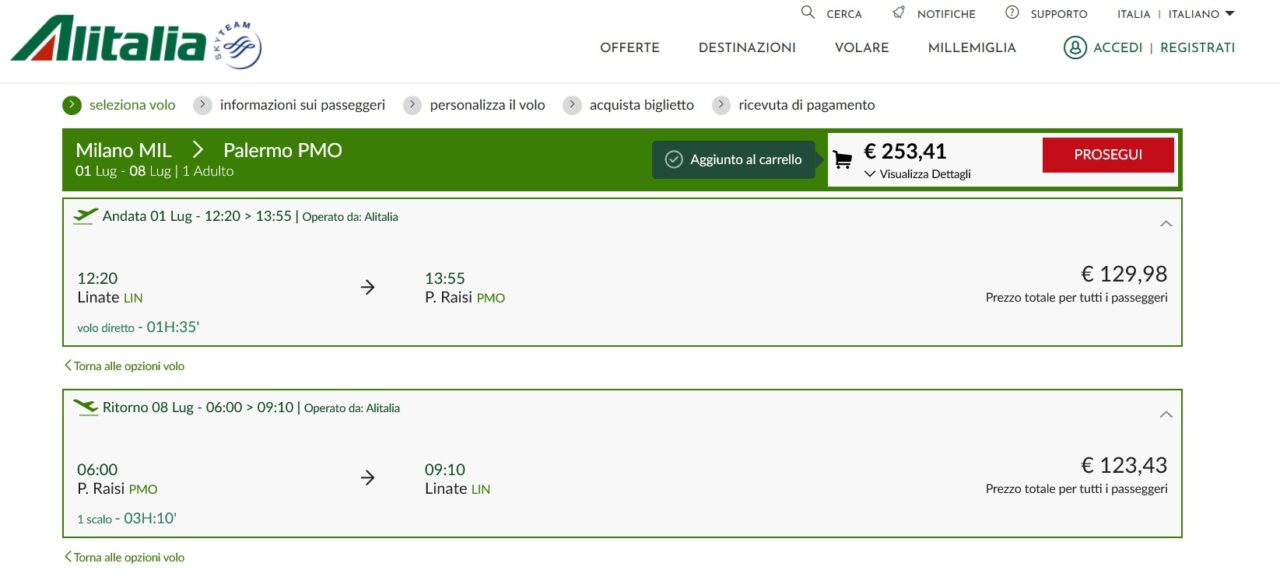Image resolution: width=1280 pixels, height=584 pixels.
Task: Open search via the magnifier icon
Action: [x=808, y=13]
